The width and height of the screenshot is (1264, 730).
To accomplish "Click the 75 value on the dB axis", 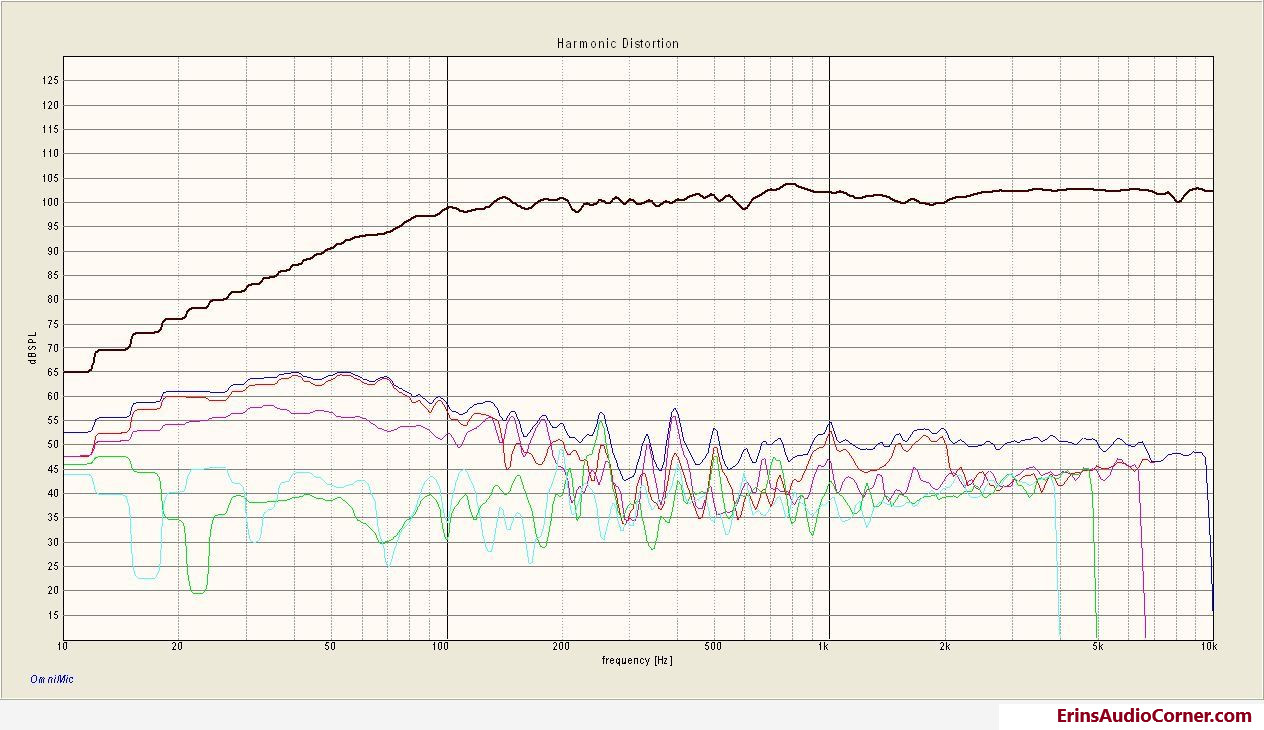I will (x=55, y=324).
